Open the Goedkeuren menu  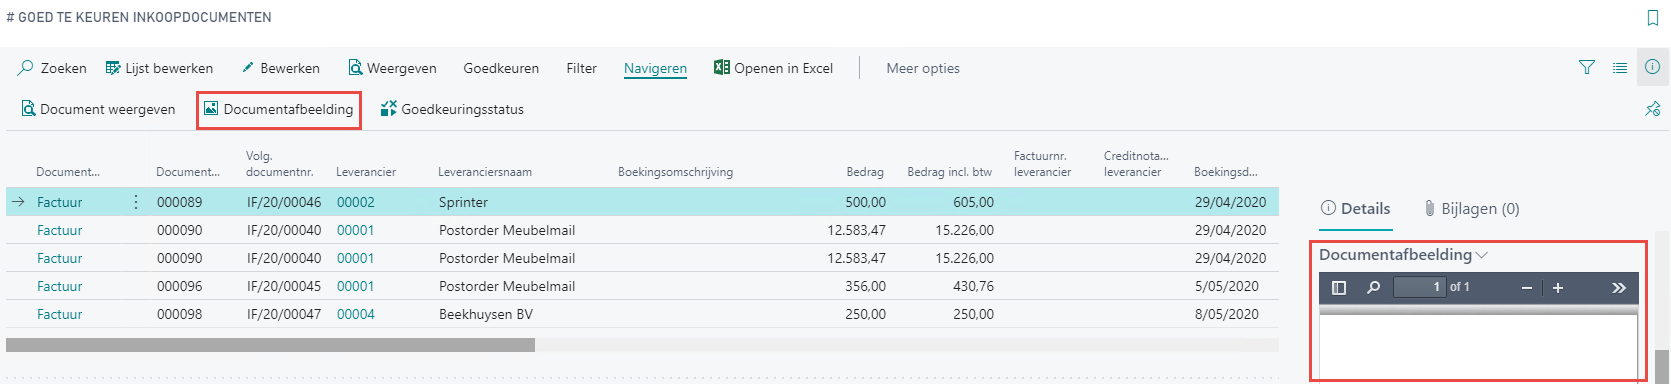click(x=501, y=68)
